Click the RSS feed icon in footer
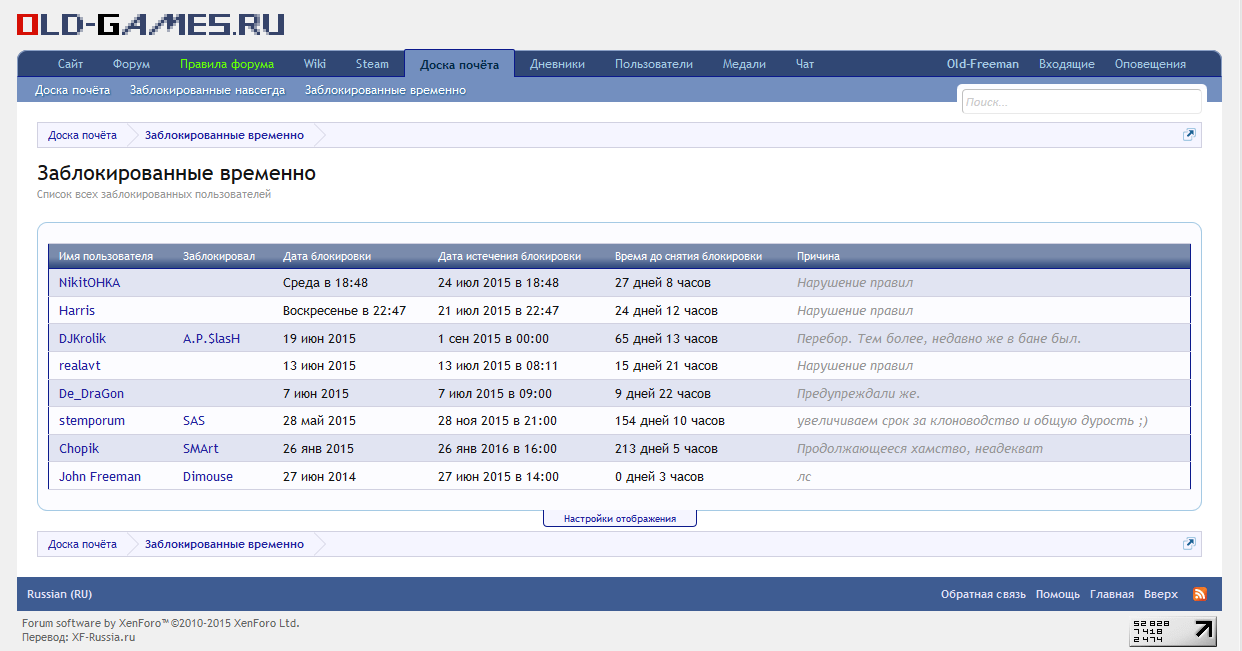The image size is (1242, 651). pos(1200,594)
